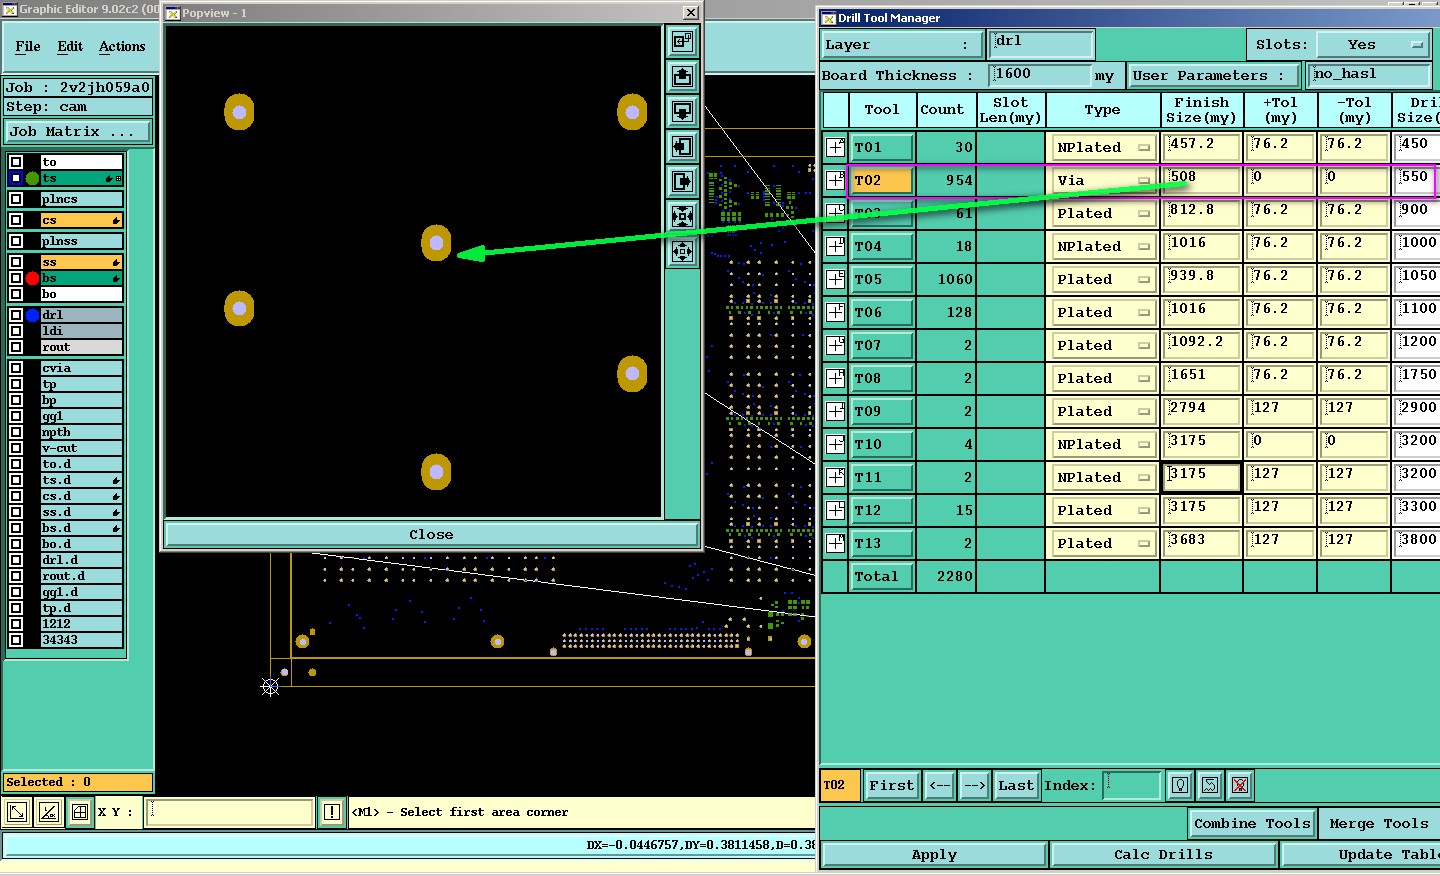This screenshot has height=876, width=1440.
Task: Open the Type dropdown for tool T10
Action: click(x=1103, y=444)
